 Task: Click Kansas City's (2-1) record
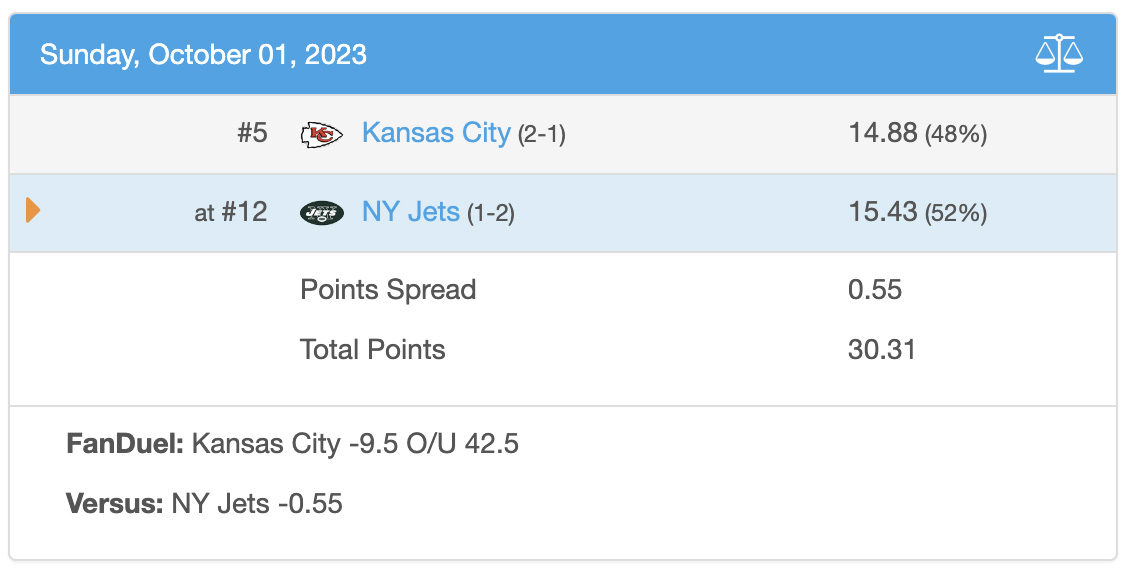pos(542,134)
